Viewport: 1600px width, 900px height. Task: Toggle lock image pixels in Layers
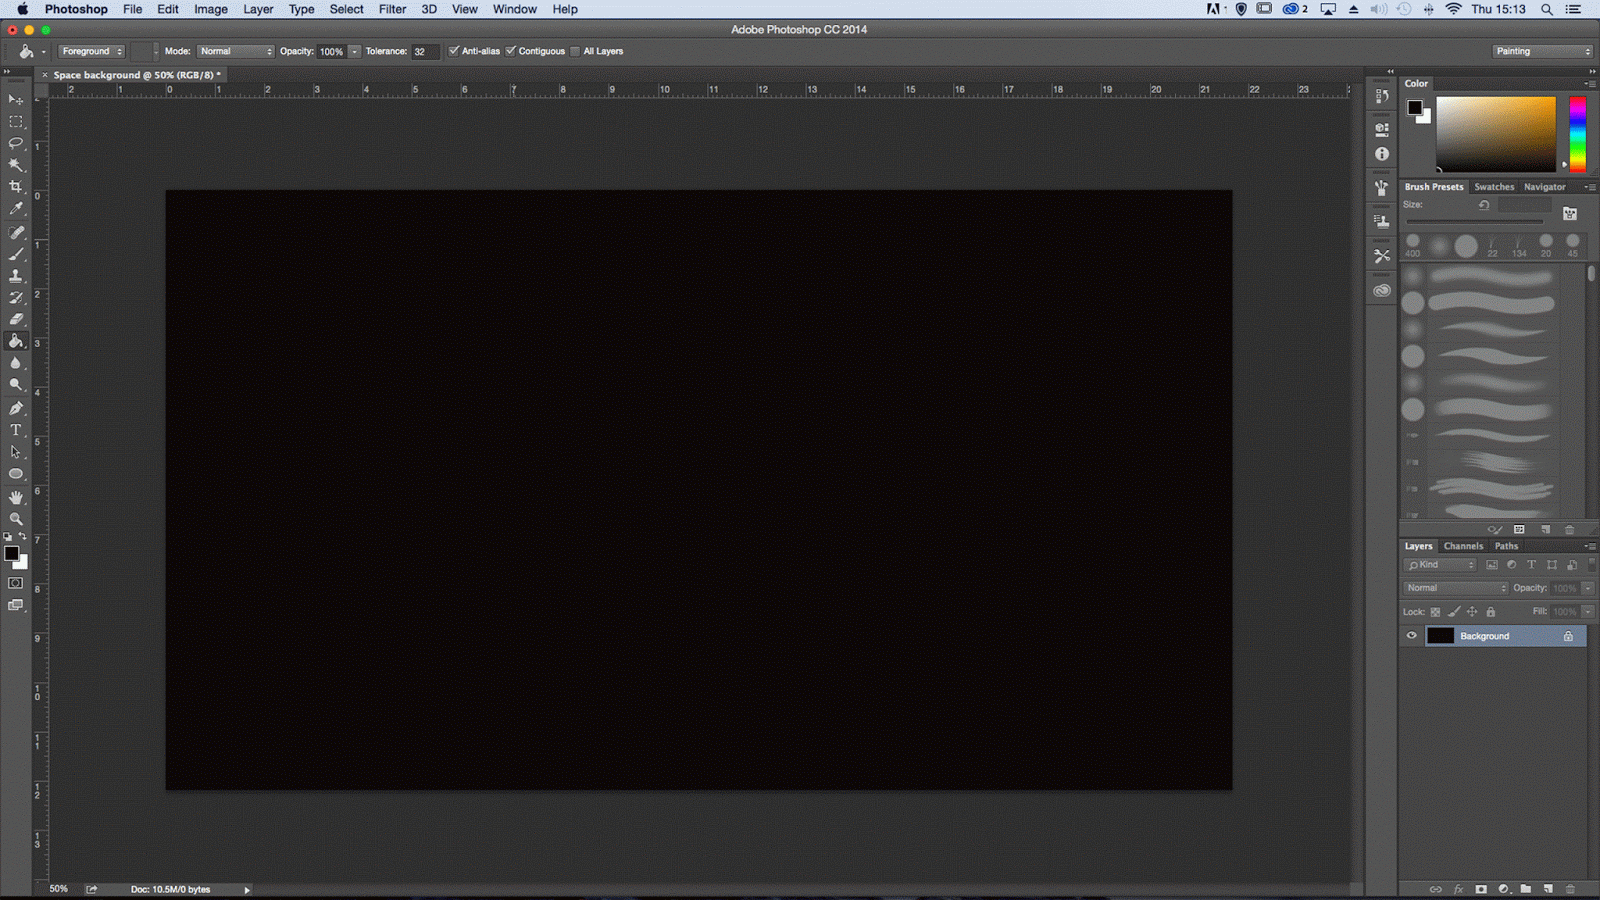tap(1454, 612)
